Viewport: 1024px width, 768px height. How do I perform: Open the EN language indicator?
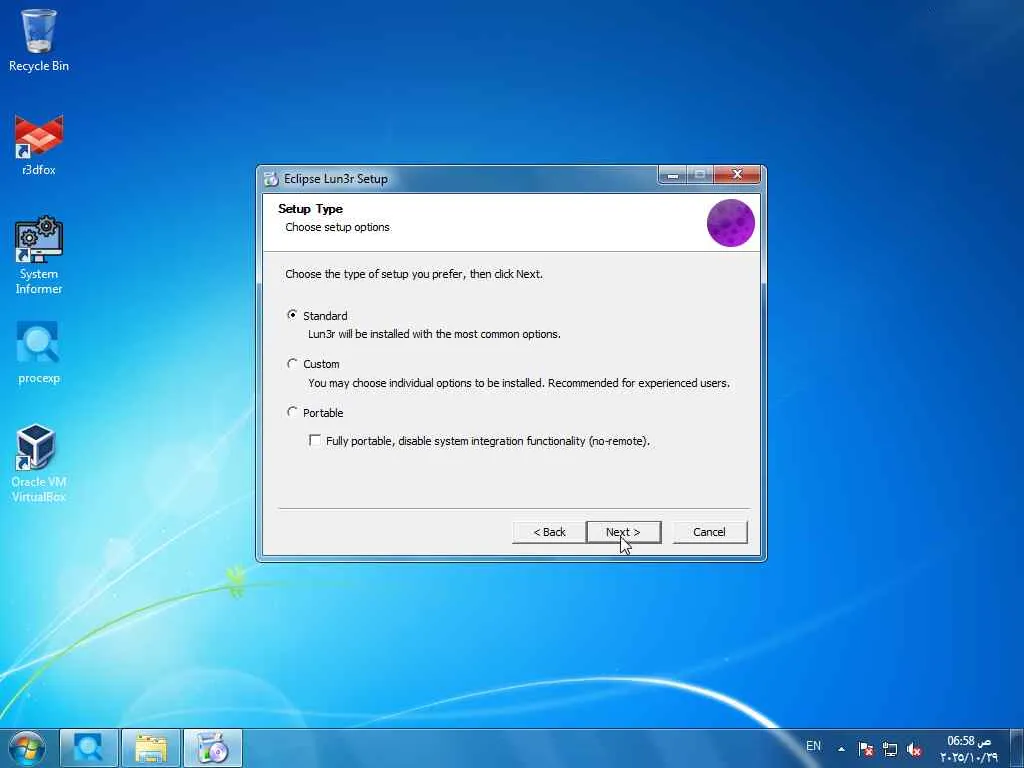[x=813, y=746]
